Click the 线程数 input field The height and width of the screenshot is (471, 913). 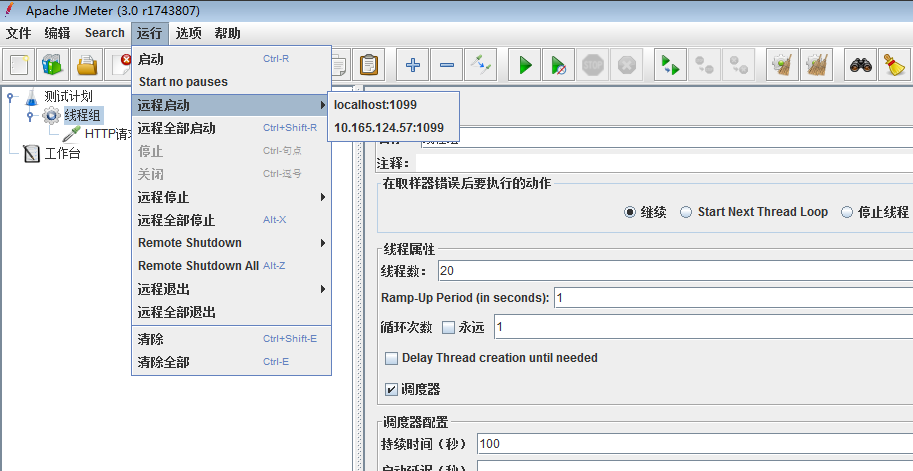(x=675, y=271)
